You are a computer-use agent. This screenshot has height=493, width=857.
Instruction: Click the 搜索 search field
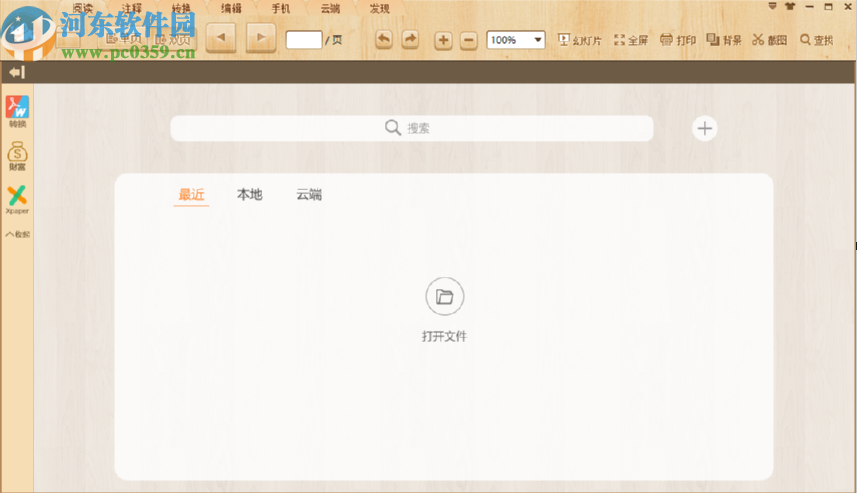(411, 128)
